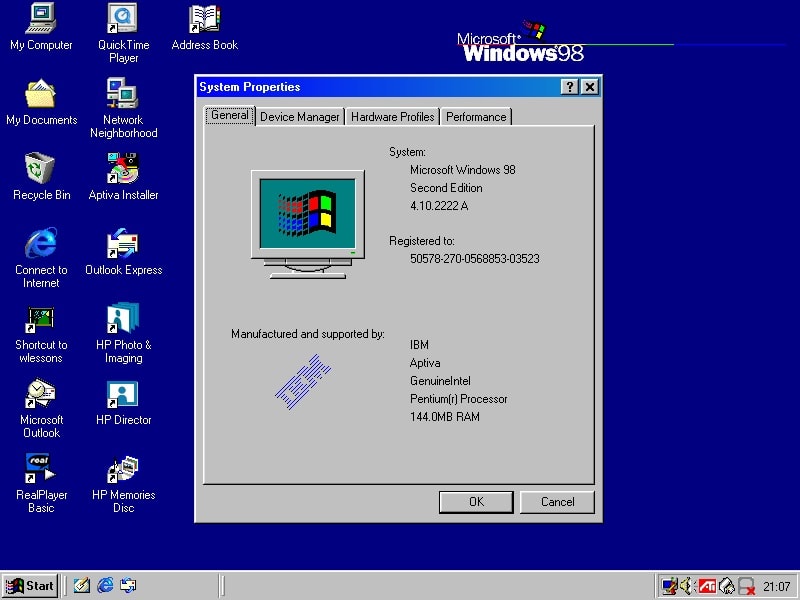Select the Microsoft Outlook desktop icon
The height and width of the screenshot is (600, 800).
click(41, 408)
